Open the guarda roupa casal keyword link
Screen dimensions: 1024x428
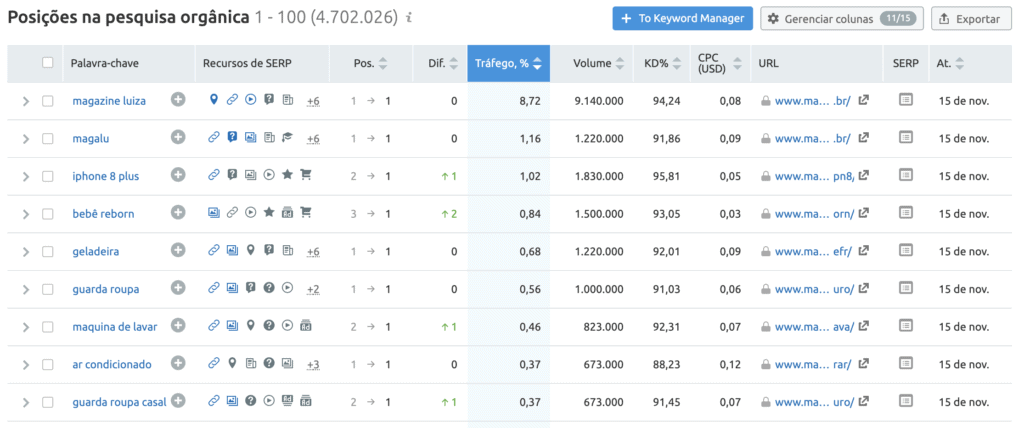119,402
